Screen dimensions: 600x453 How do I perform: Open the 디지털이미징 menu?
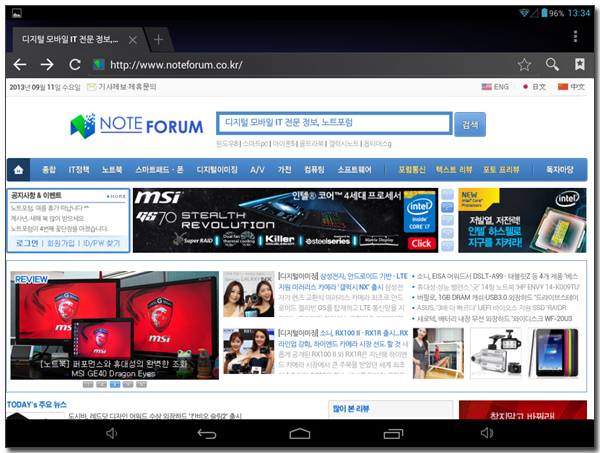(x=217, y=169)
